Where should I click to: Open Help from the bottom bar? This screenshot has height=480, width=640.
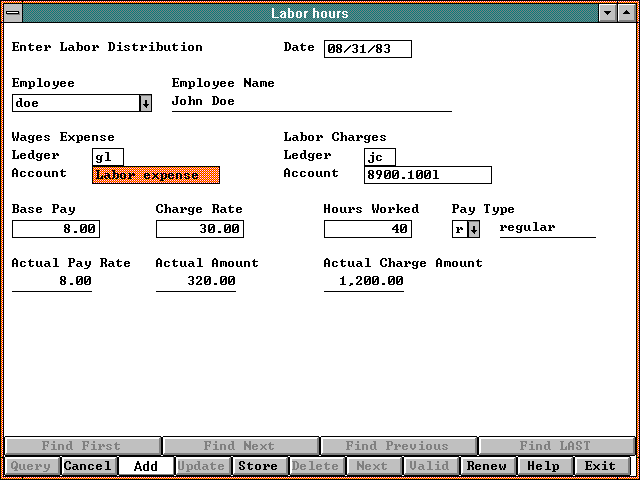(543, 466)
